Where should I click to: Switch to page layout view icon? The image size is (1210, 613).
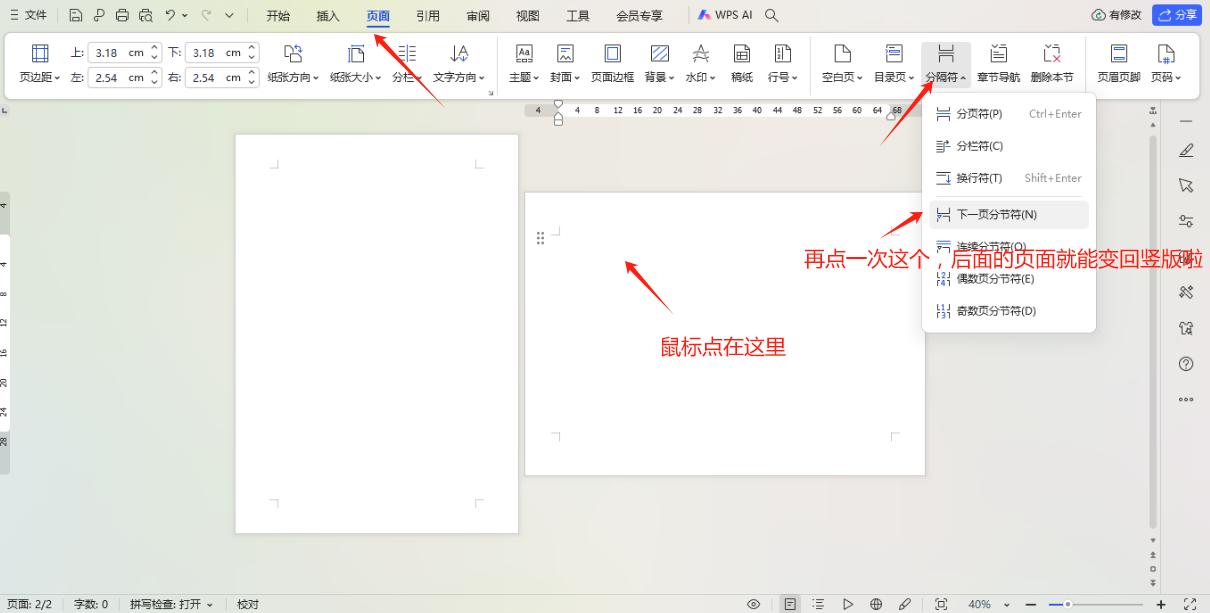791,604
